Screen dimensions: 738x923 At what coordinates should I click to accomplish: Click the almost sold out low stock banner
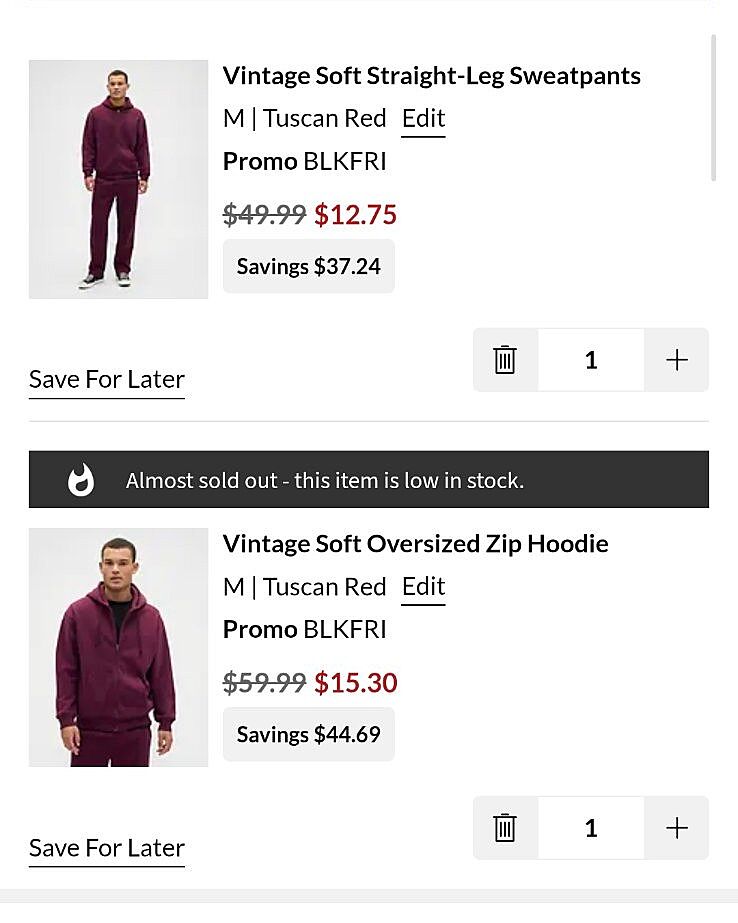[x=368, y=481]
